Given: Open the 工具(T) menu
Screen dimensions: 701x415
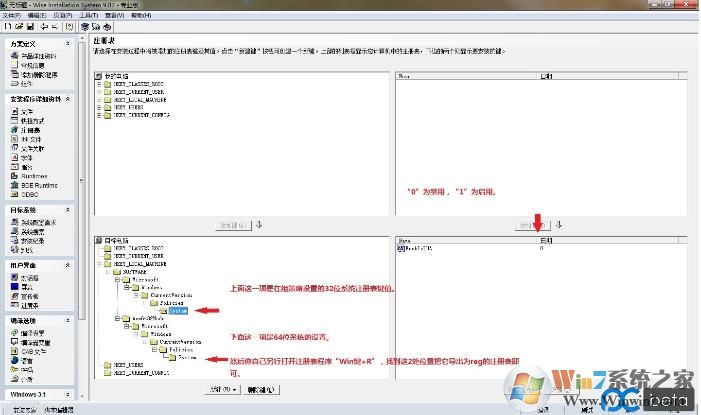Looking at the screenshot, I should 89,15.
